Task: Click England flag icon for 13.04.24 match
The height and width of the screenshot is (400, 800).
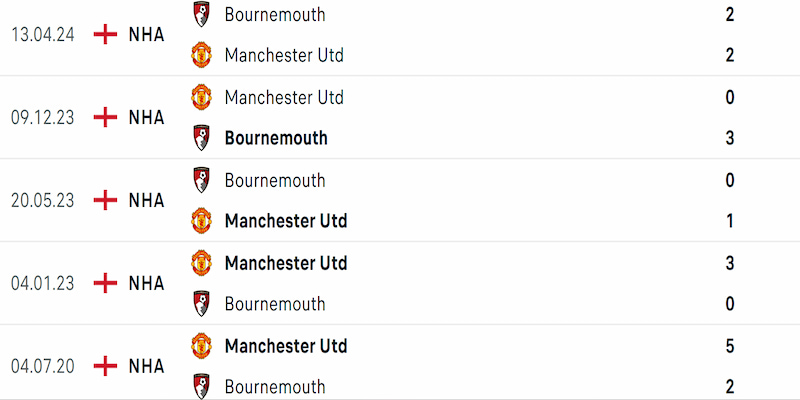Action: [106, 35]
